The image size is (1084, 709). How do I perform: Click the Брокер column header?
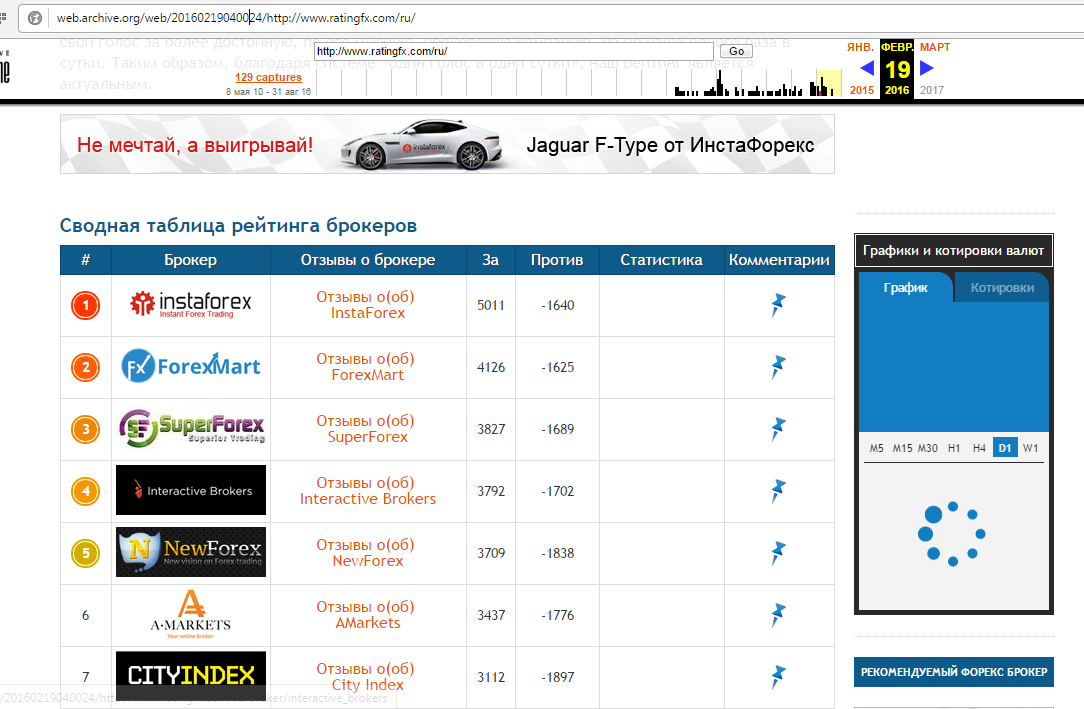coord(191,260)
